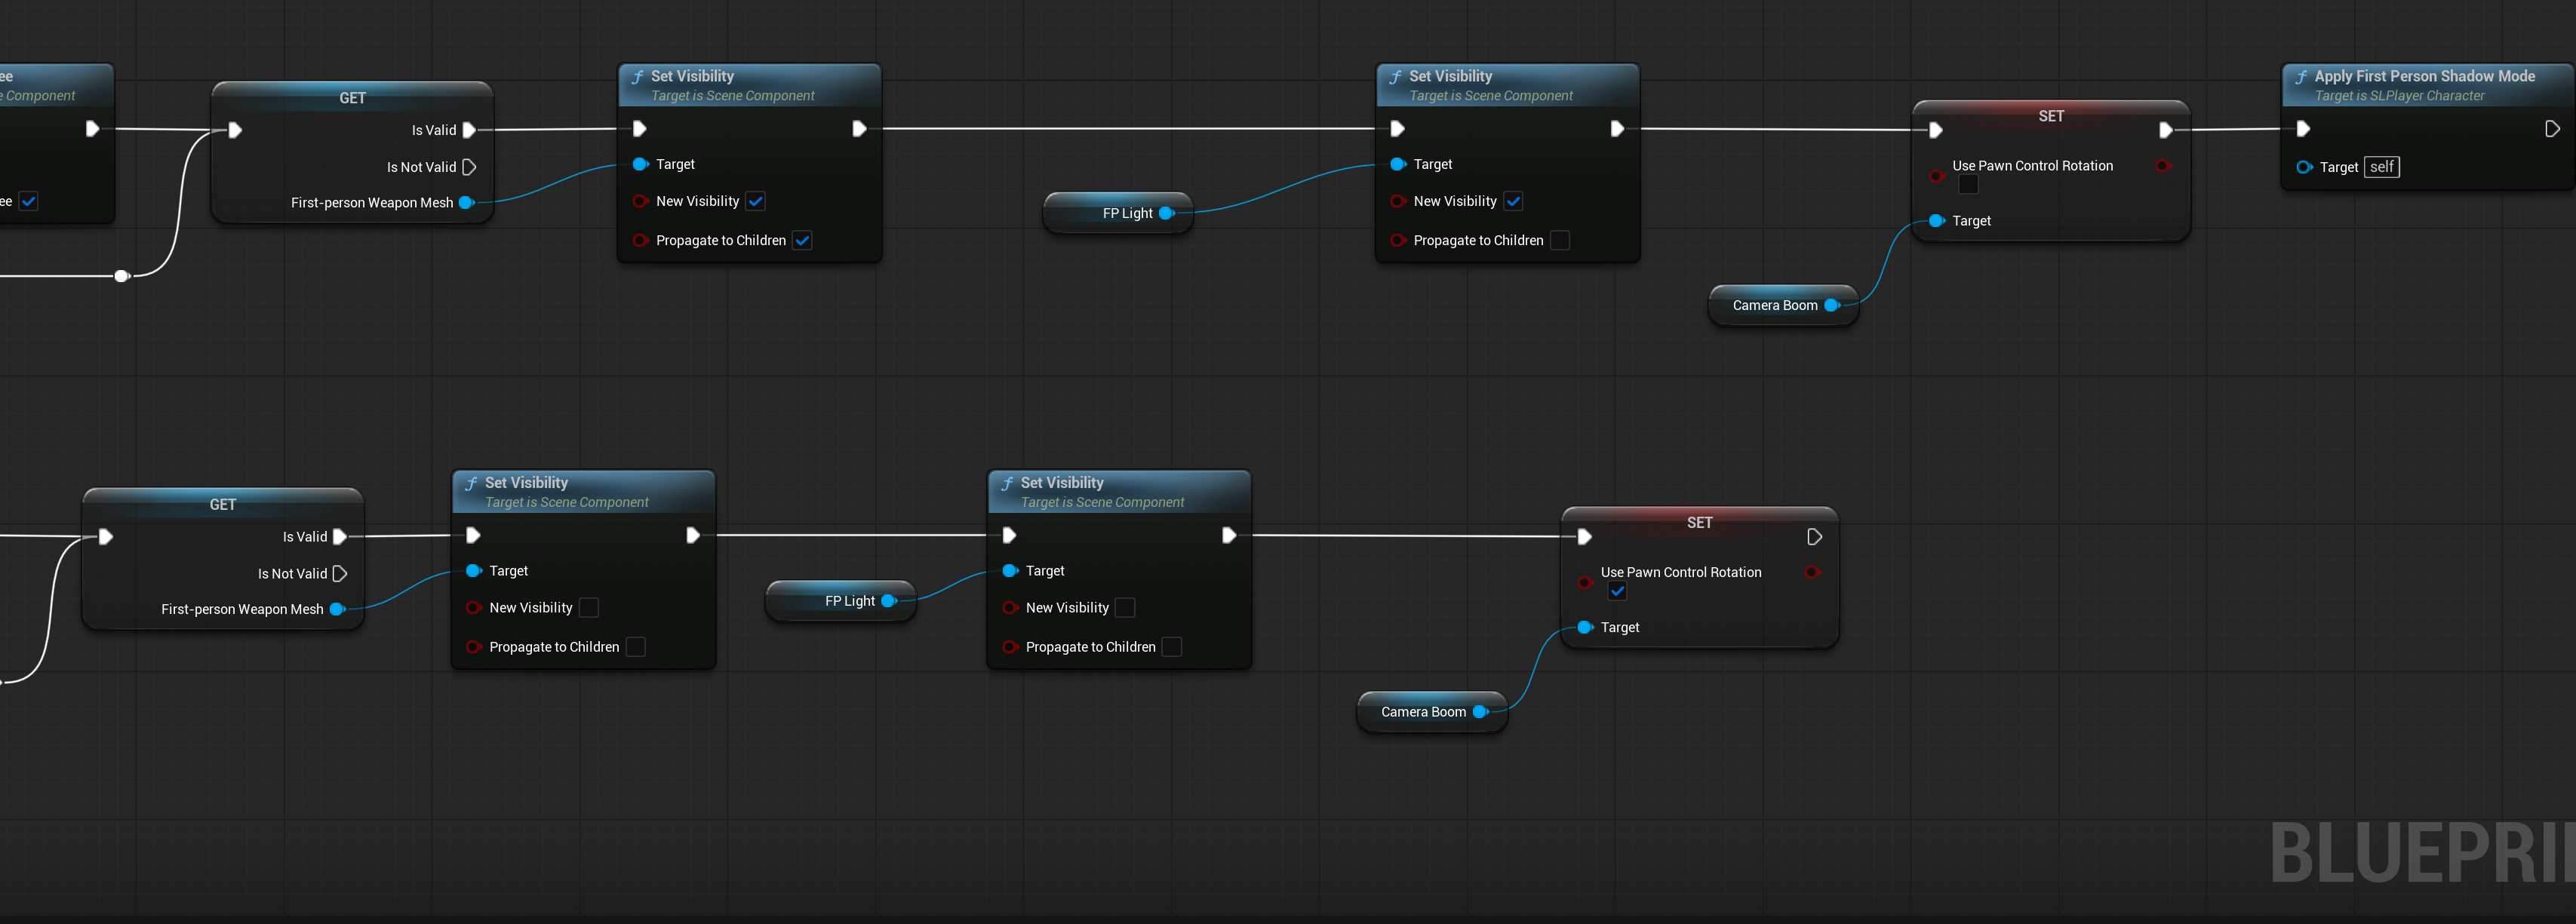Screen dimensions: 2576x924
Task: Click the lower Camera Boom variable output pin
Action: pos(1481,712)
